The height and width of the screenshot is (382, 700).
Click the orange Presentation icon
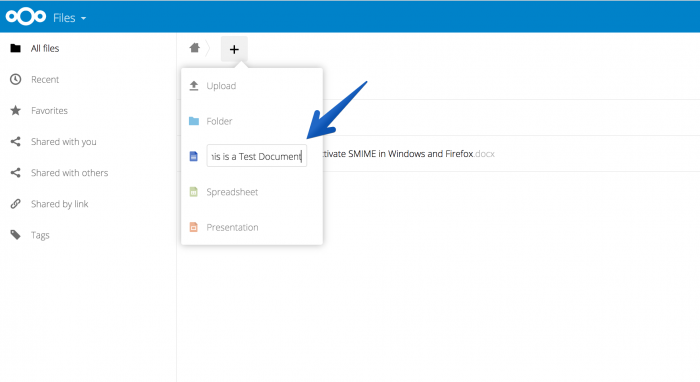193,227
